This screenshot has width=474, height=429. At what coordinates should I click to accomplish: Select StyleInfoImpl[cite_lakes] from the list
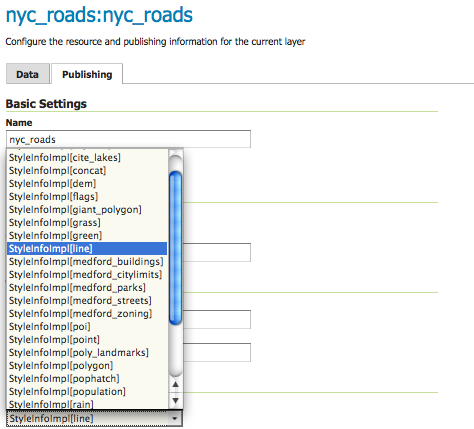(x=87, y=157)
